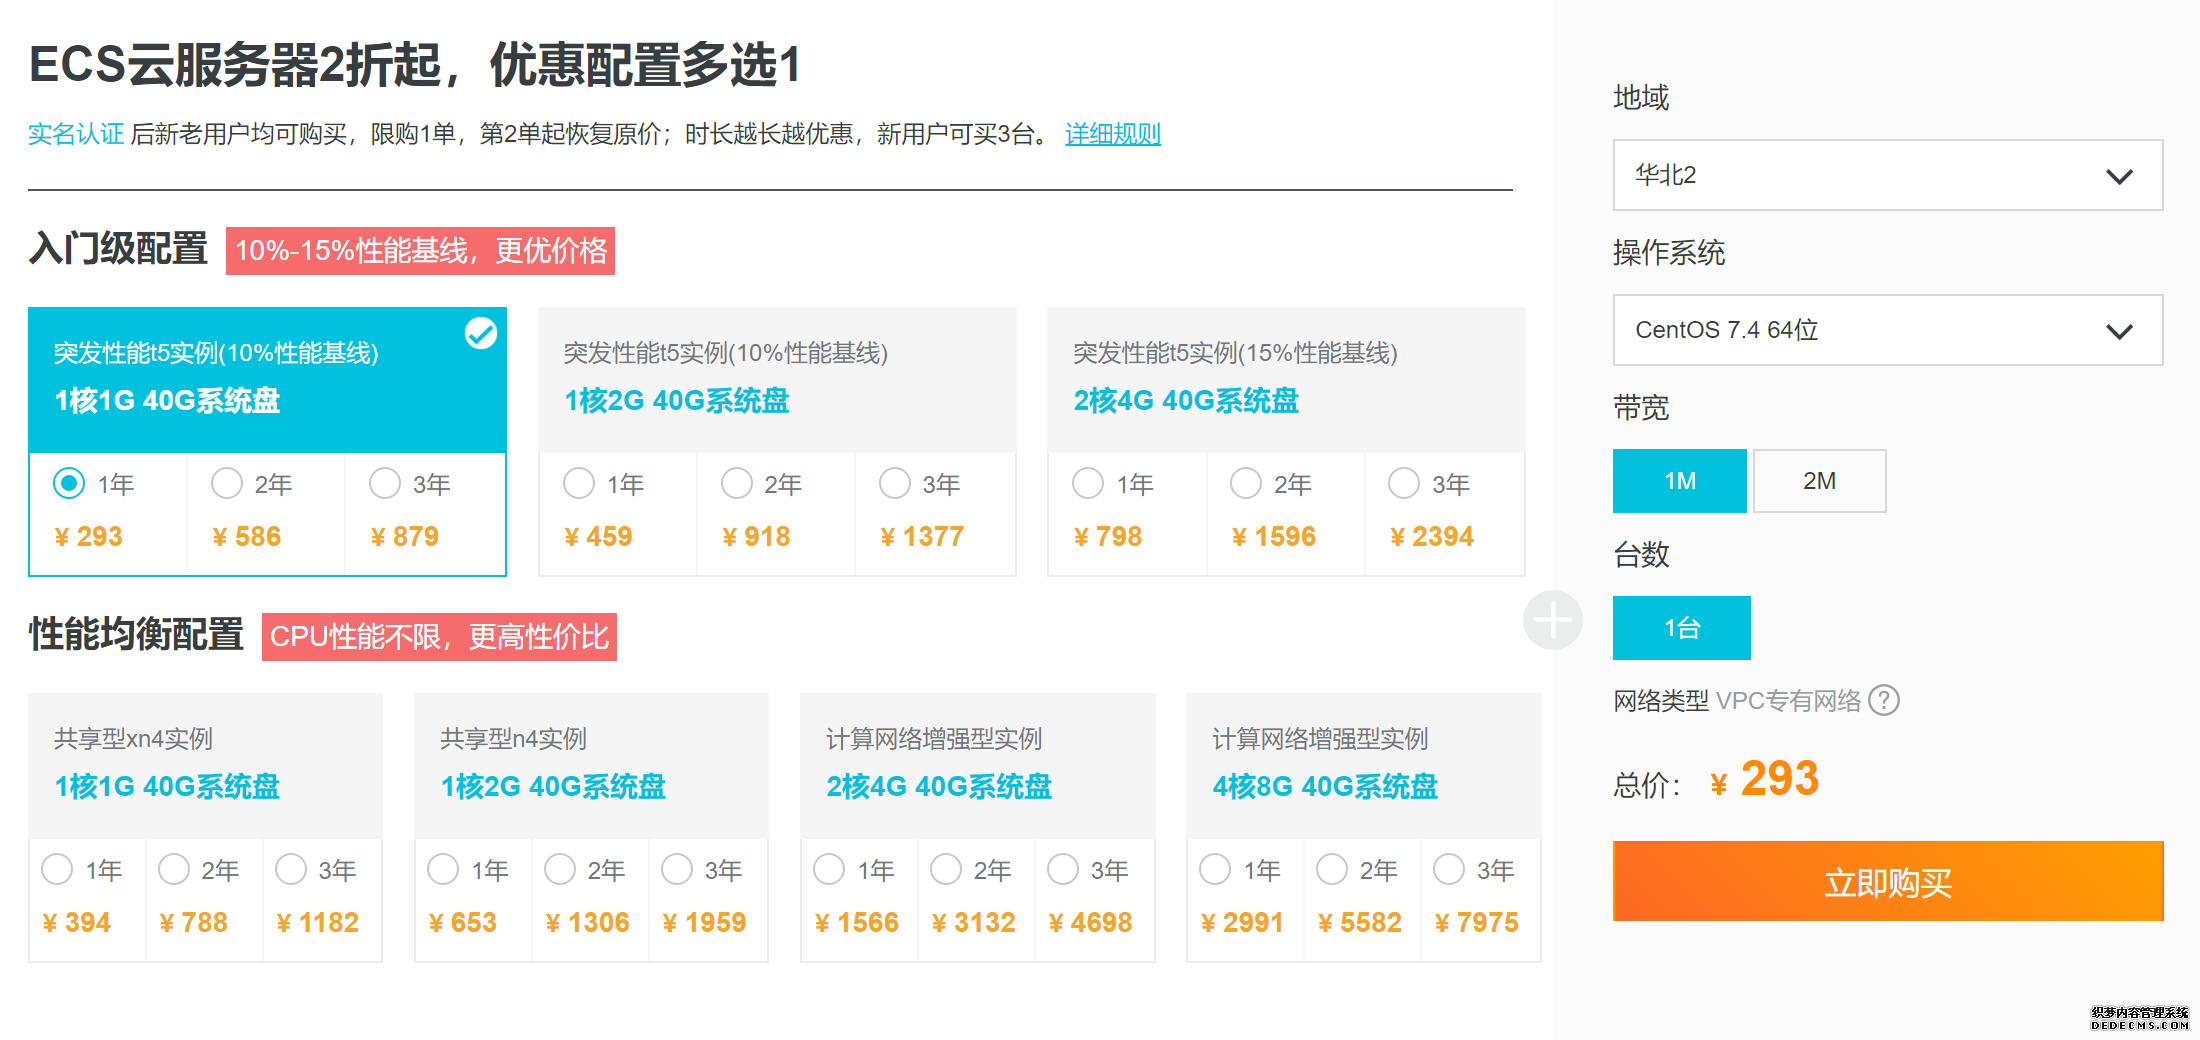The height and width of the screenshot is (1040, 2200).
Task: Select the 1台 quantity option
Action: click(x=1681, y=628)
